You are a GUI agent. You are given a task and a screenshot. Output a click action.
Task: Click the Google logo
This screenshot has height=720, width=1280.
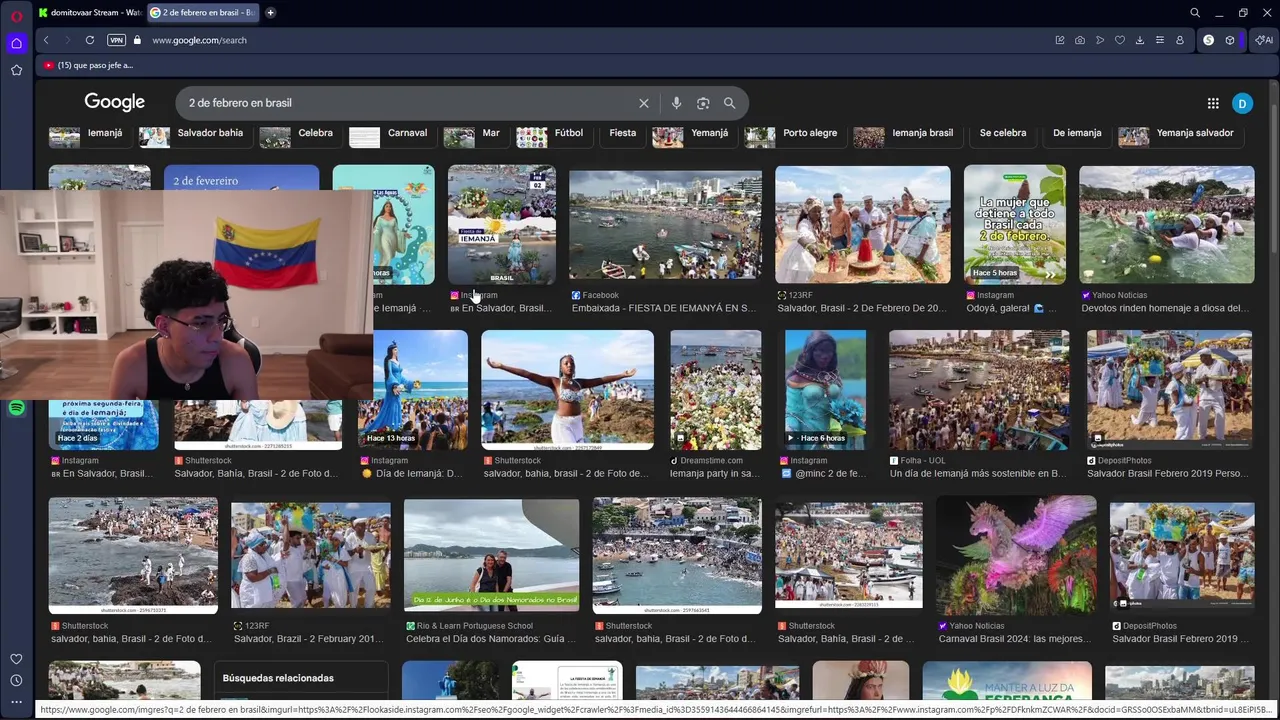click(114, 102)
